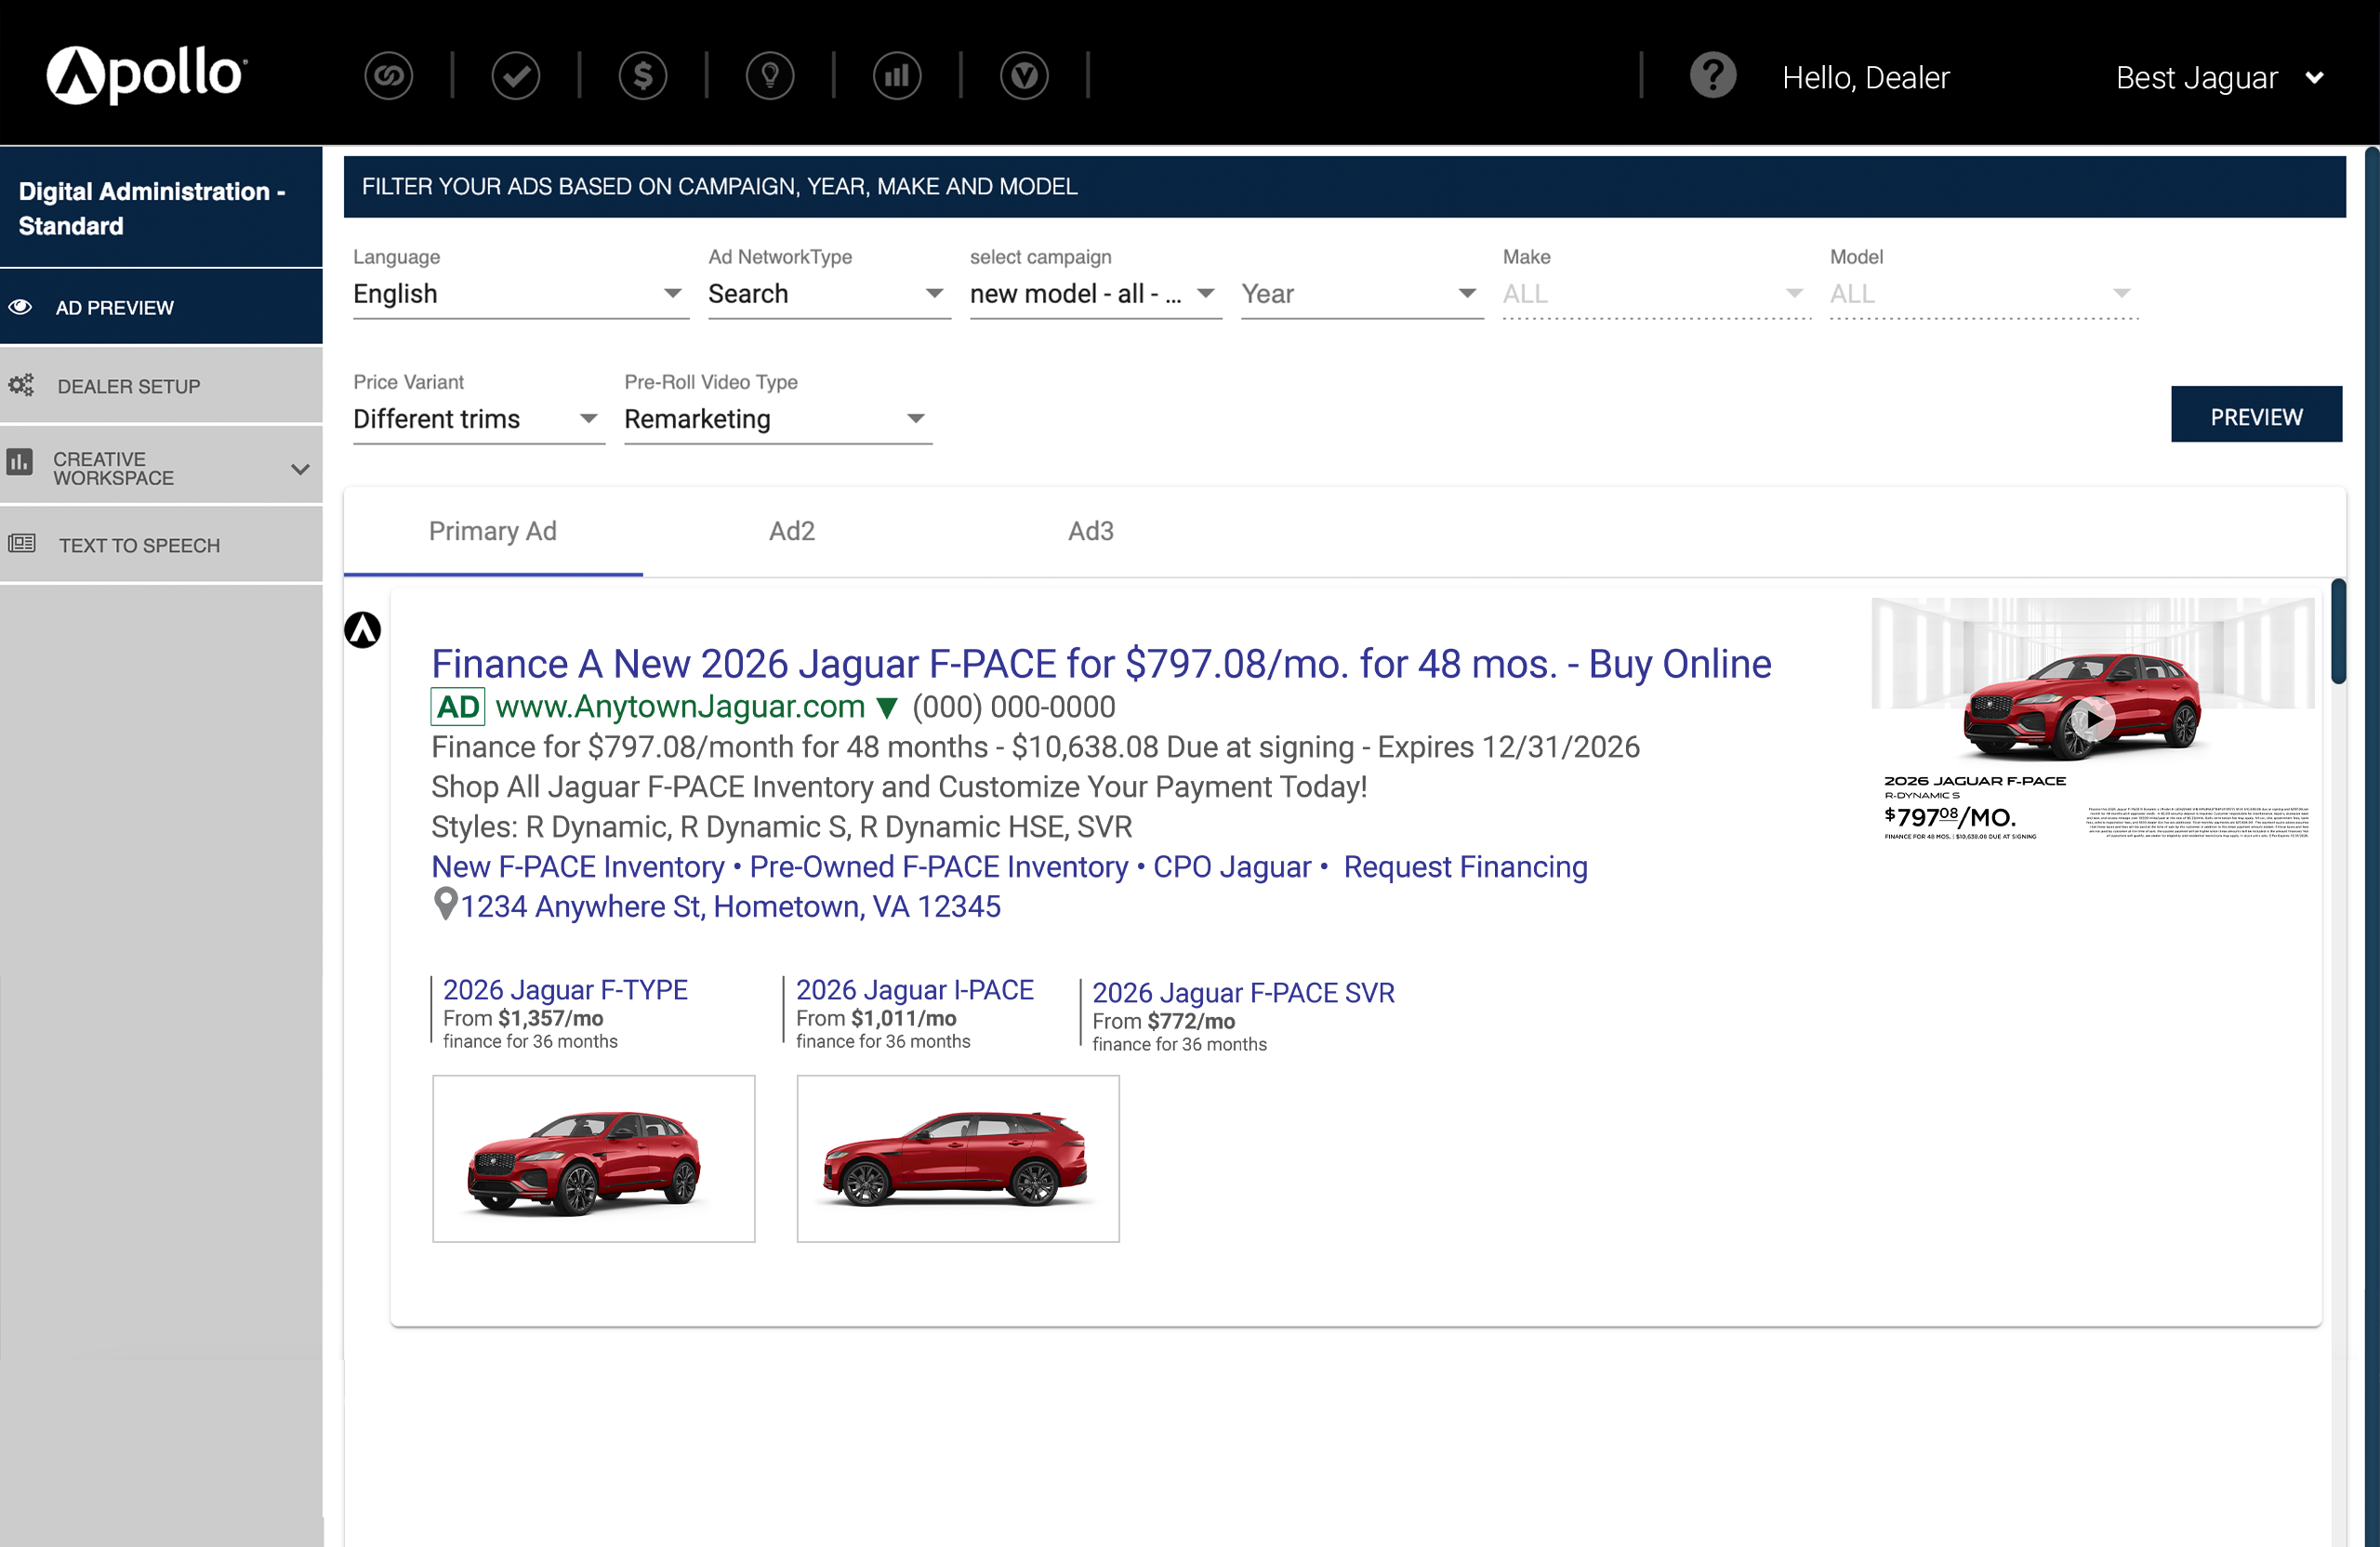Open the Price Variant dropdown
The image size is (2380, 1547).
[x=477, y=419]
